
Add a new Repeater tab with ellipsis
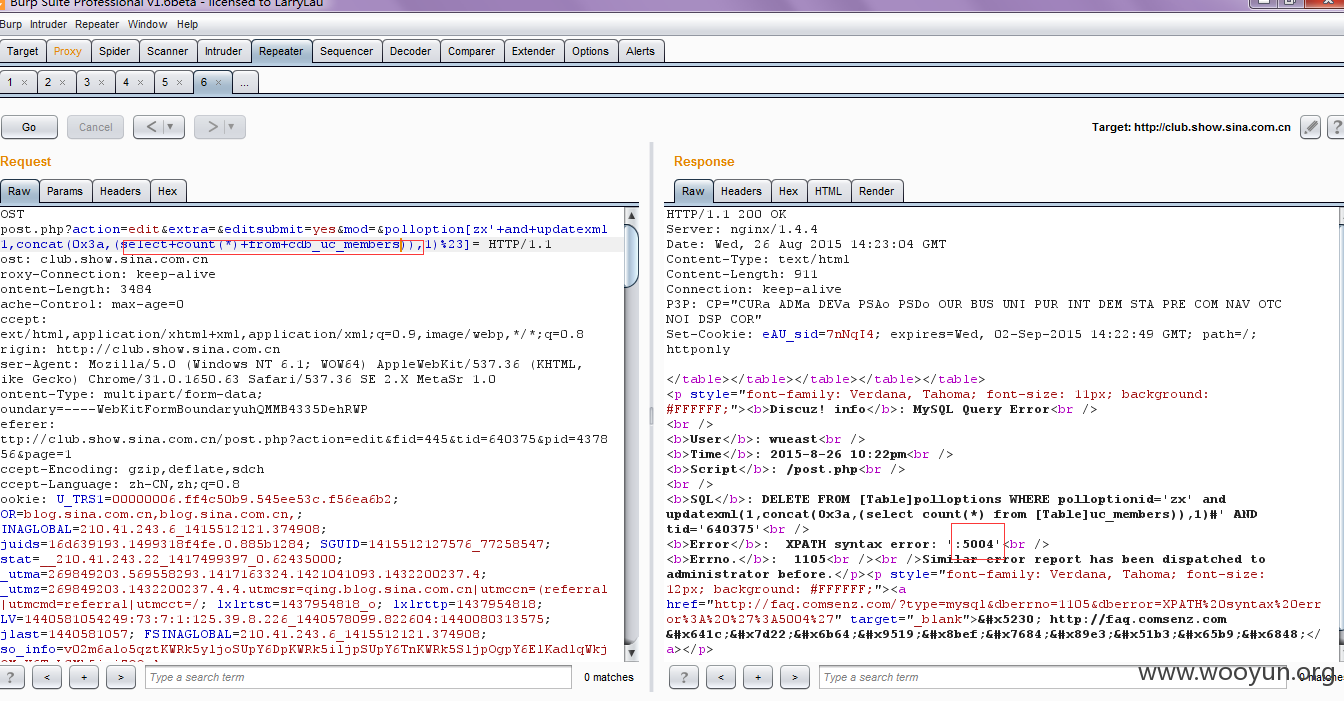[244, 82]
